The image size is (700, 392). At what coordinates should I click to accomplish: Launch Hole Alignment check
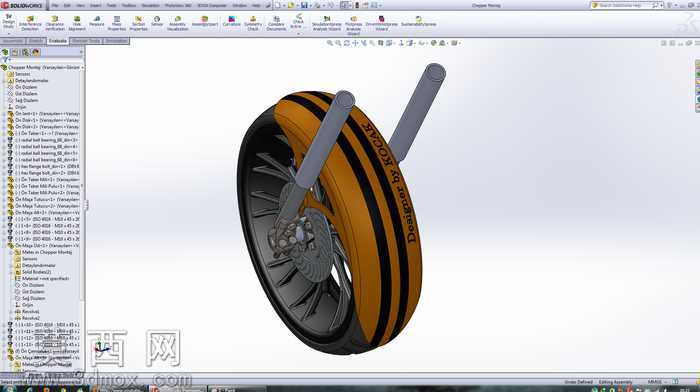pyautogui.click(x=77, y=23)
